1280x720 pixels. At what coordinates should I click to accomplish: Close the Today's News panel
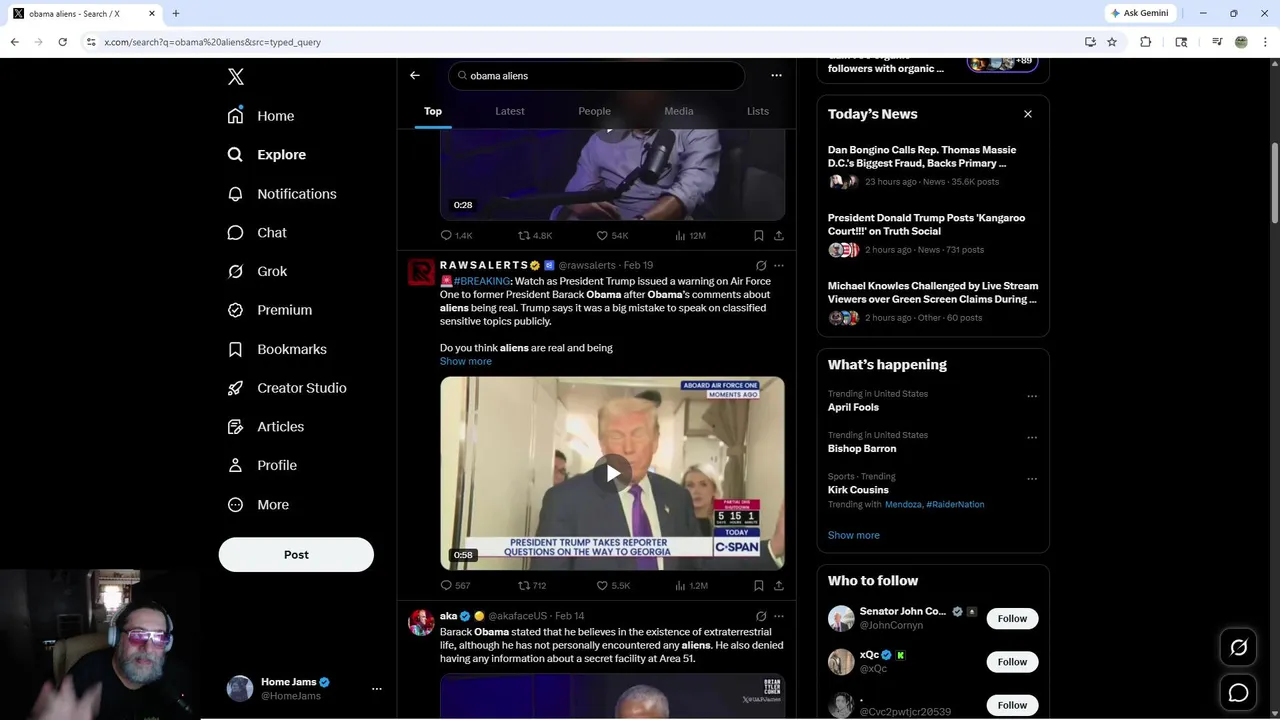(1028, 114)
